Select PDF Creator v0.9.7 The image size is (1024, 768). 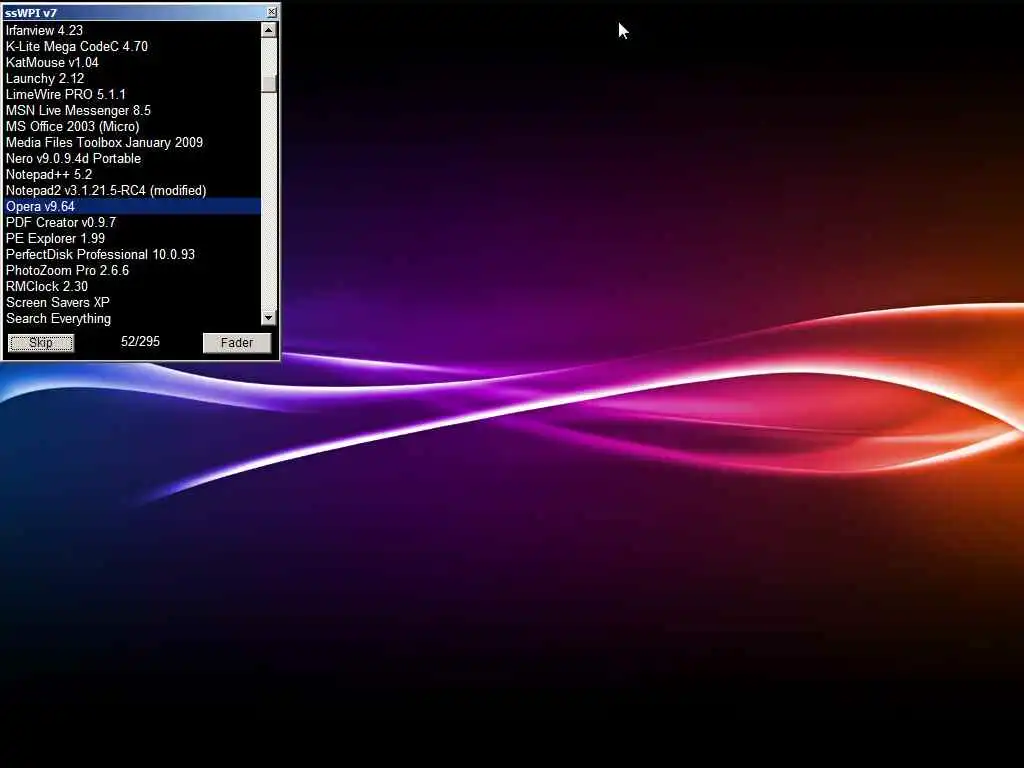133,222
